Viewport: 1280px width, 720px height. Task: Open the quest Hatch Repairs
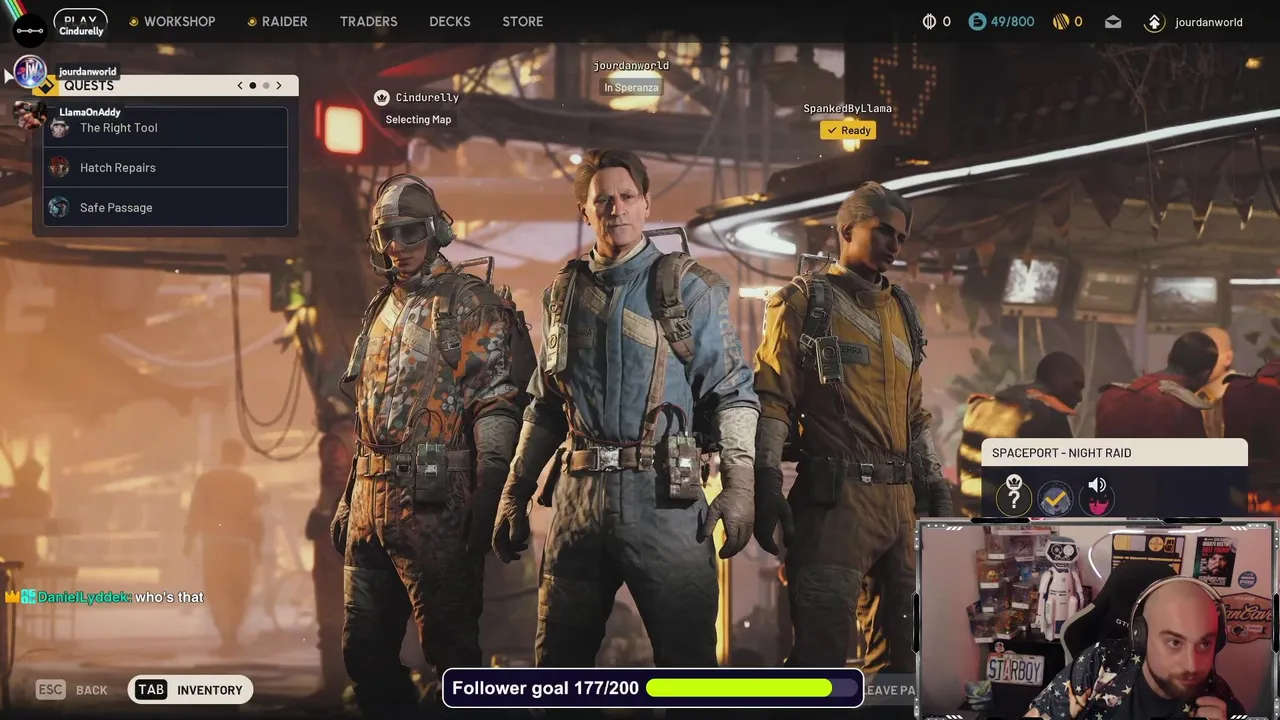pos(166,168)
